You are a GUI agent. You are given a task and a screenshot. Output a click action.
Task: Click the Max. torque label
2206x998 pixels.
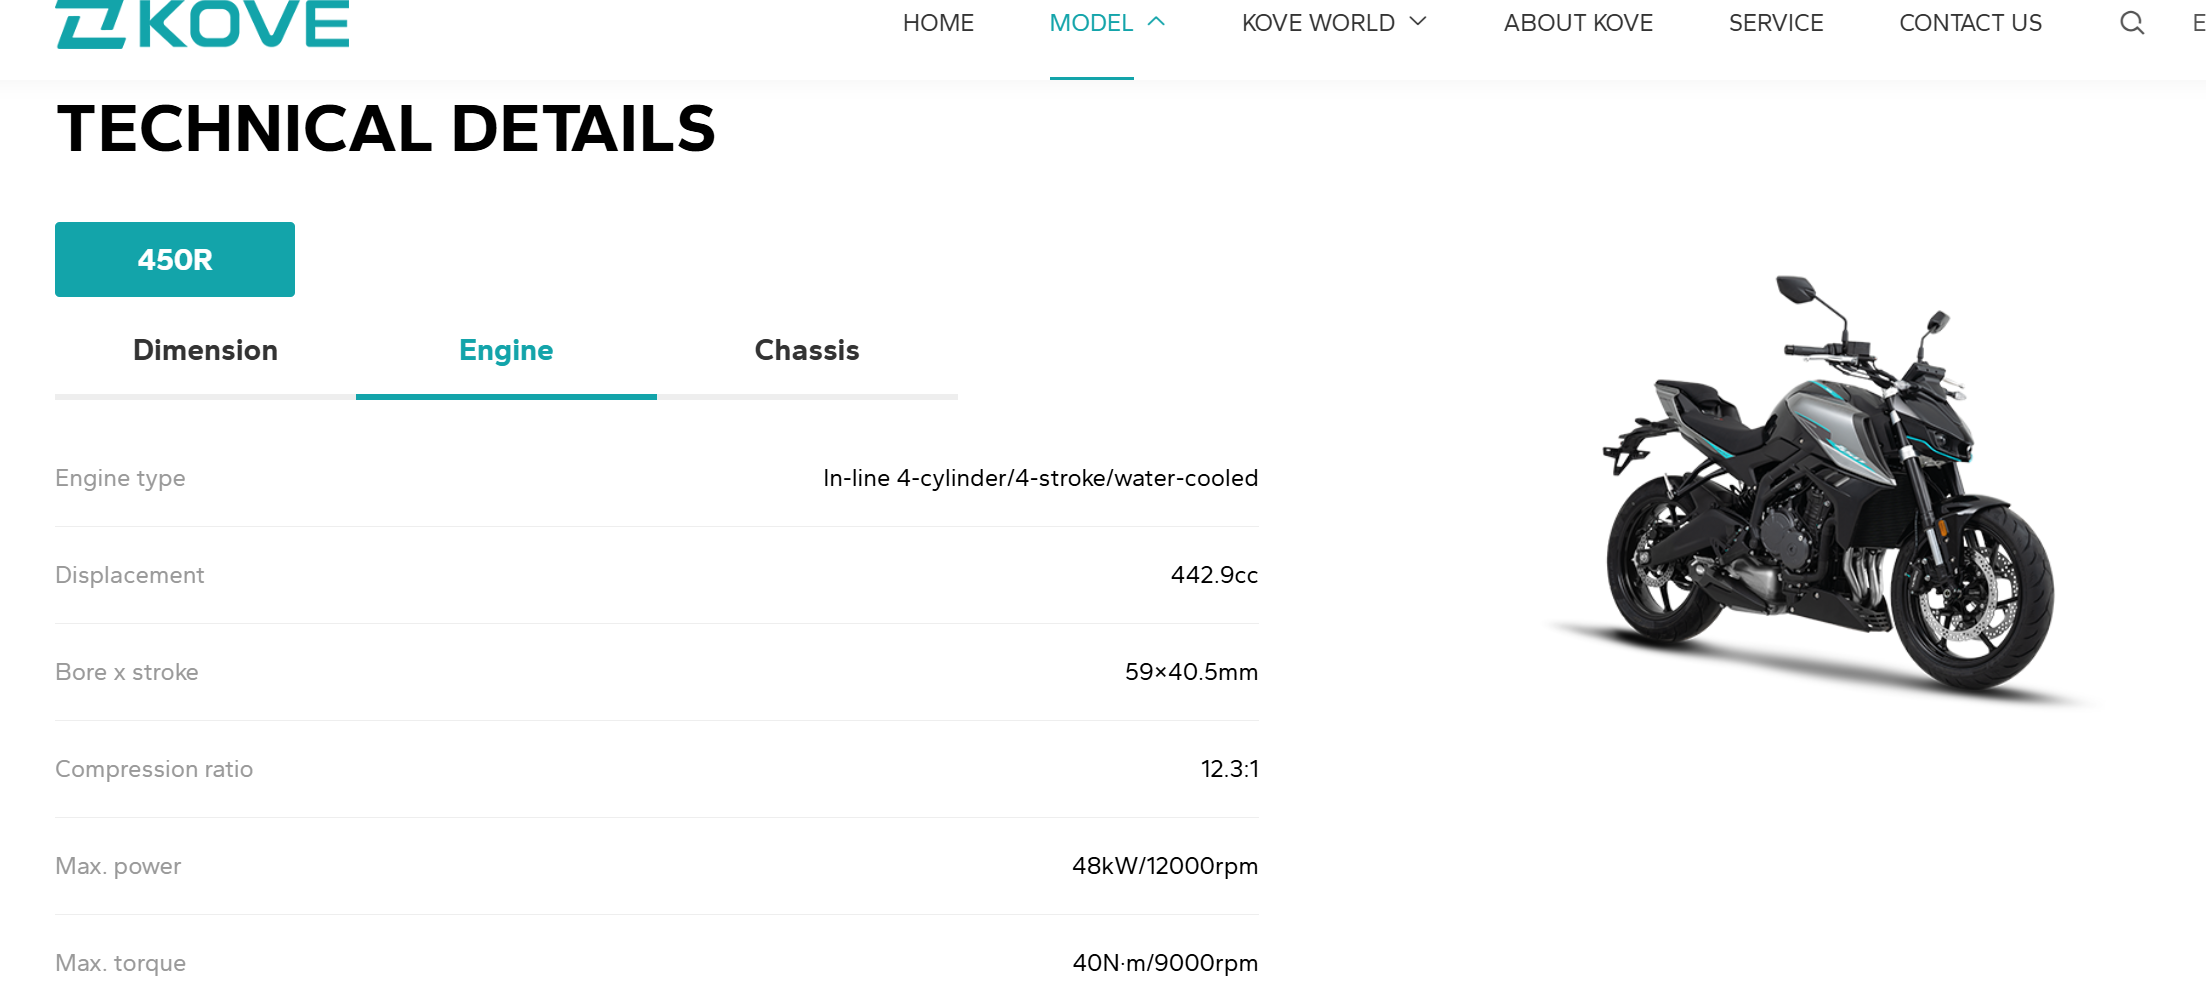120,963
